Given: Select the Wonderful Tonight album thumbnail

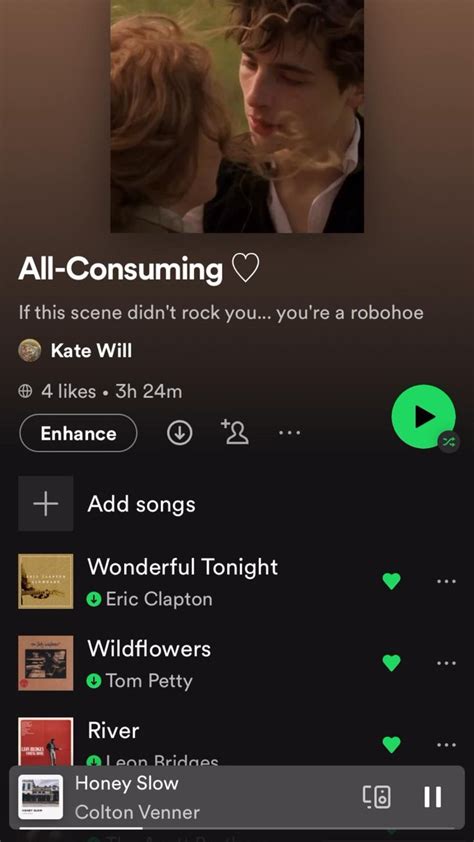Looking at the screenshot, I should tap(46, 582).
